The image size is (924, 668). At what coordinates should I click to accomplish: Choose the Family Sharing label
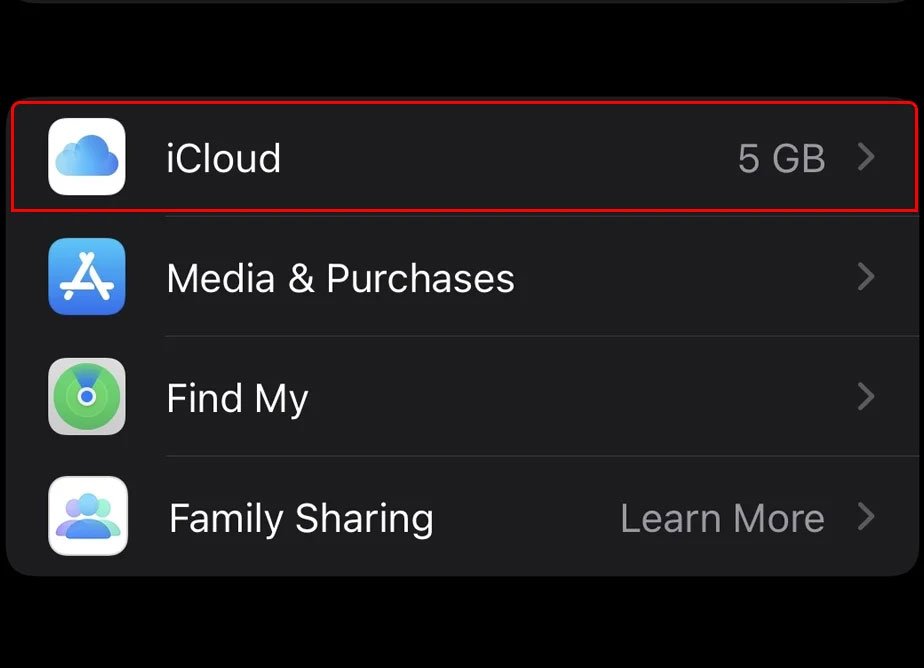(x=300, y=518)
